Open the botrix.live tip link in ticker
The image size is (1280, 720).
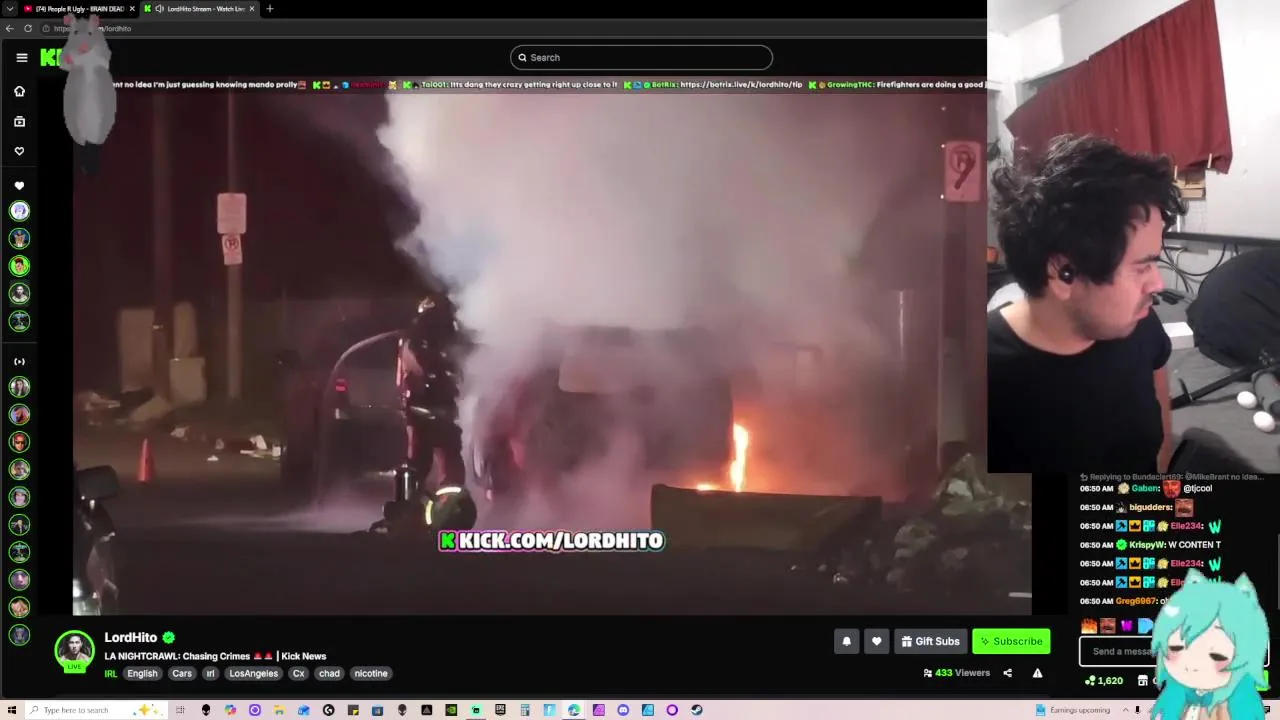pos(741,85)
